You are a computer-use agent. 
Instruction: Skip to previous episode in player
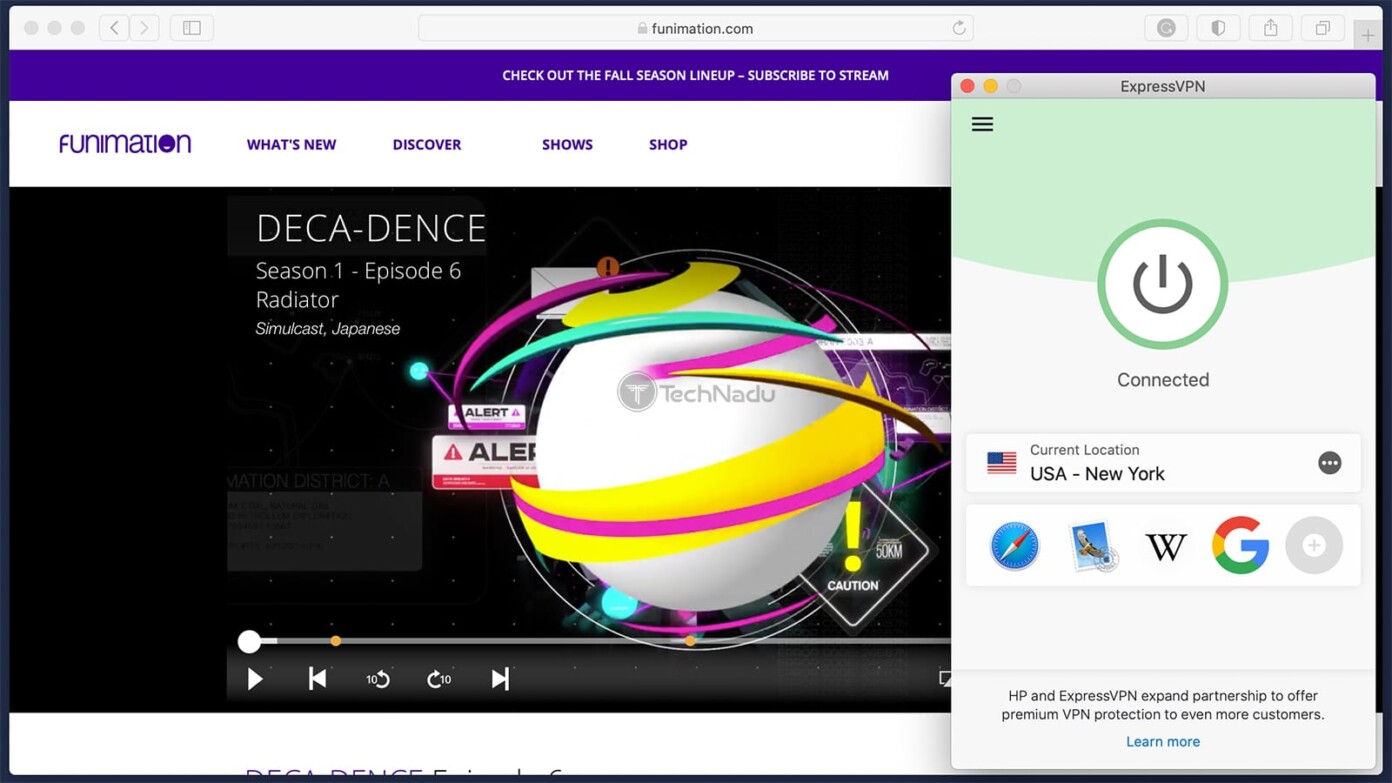pos(317,679)
